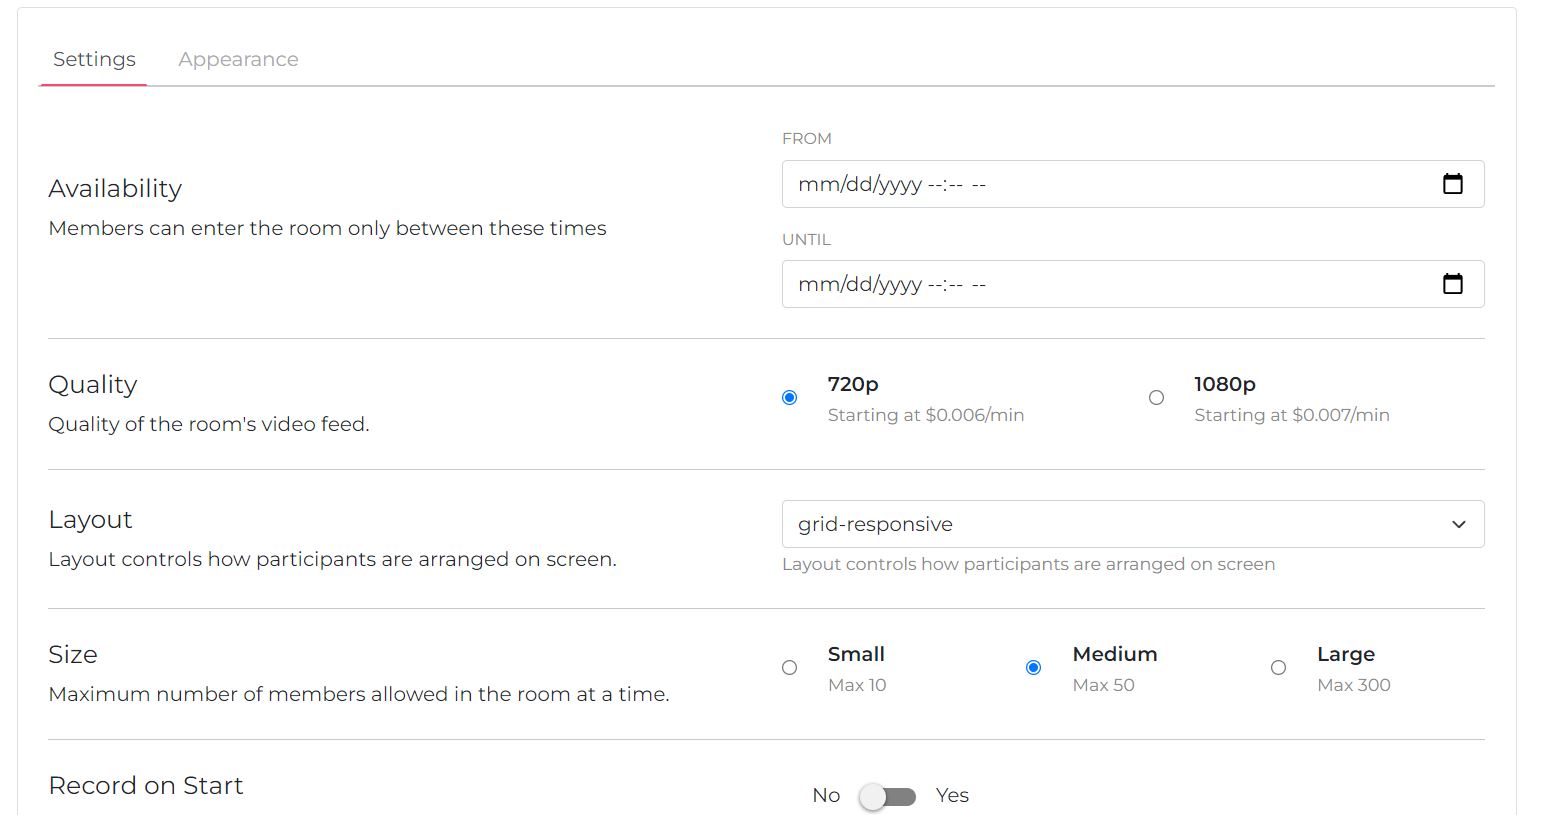Click the Layout dropdown chevron arrow
The height and width of the screenshot is (815, 1541).
1459,525
